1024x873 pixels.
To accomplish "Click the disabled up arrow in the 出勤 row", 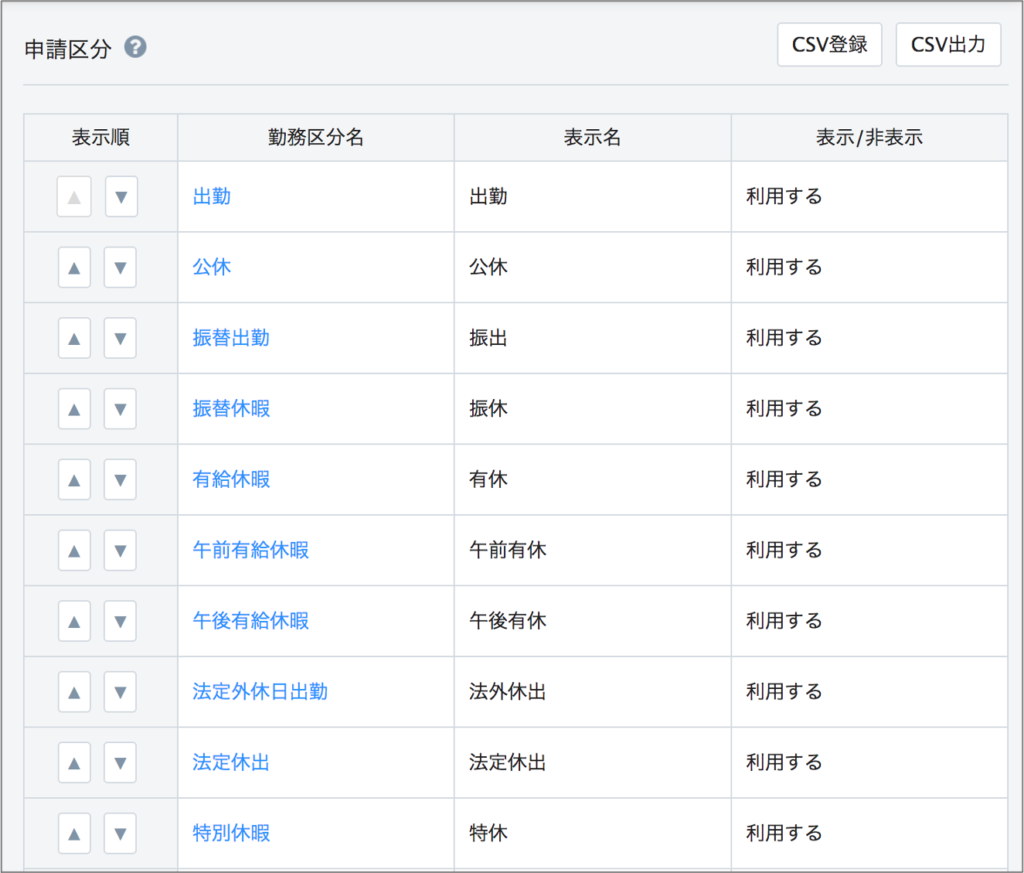I will pyautogui.click(x=74, y=197).
